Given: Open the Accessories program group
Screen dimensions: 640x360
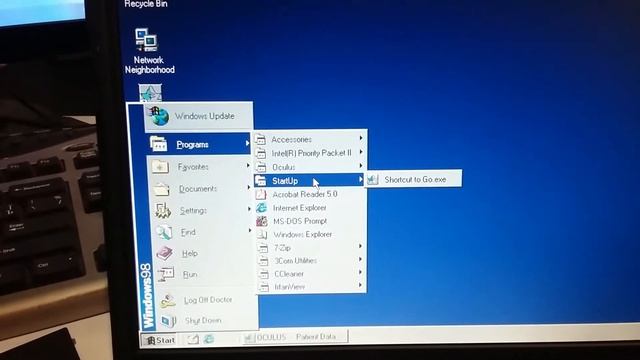Looking at the screenshot, I should (309, 139).
